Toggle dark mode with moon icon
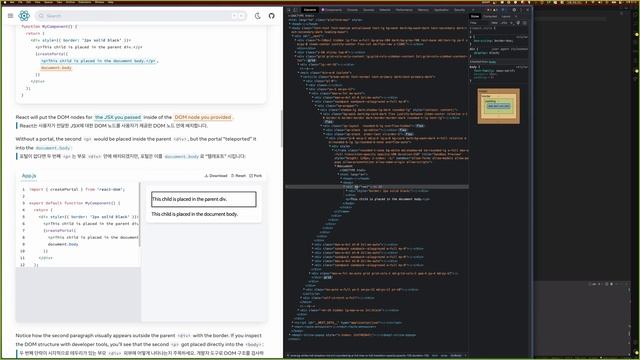The image size is (640, 360). click(x=258, y=16)
